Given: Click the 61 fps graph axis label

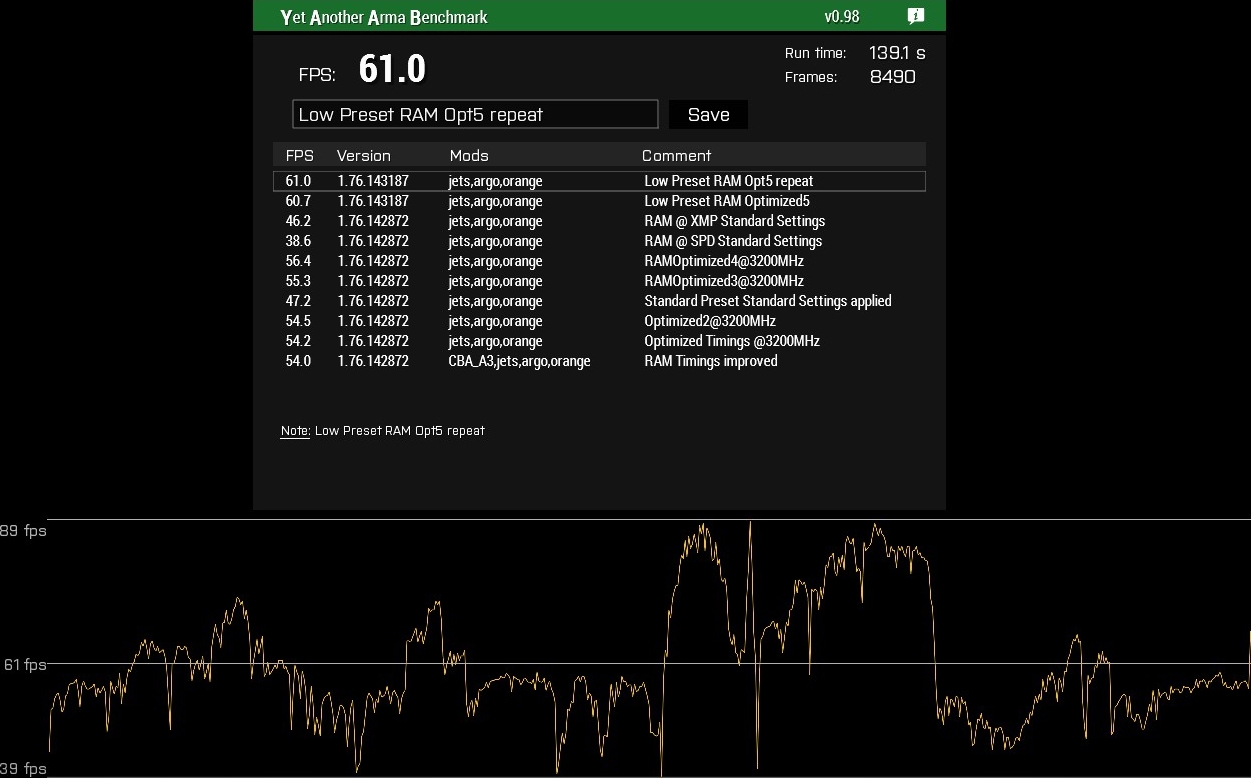Looking at the screenshot, I should coord(25,664).
